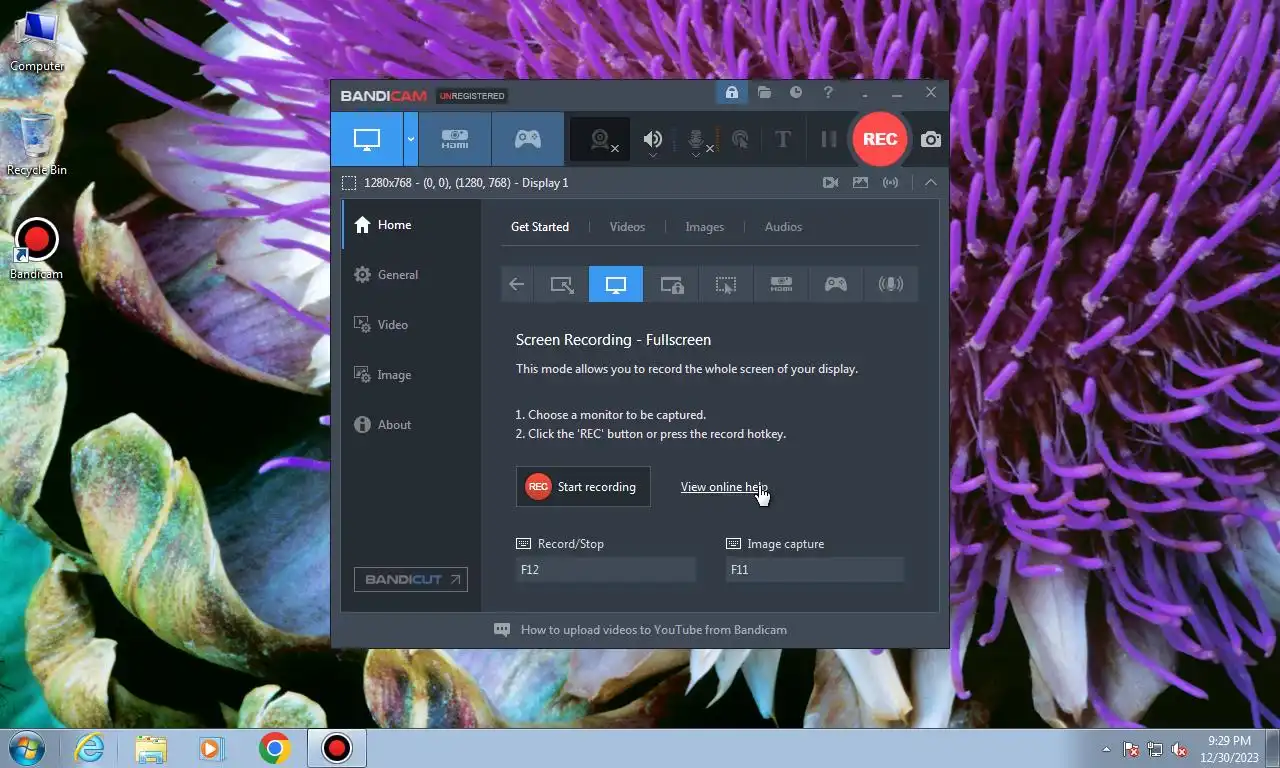Open the Image settings section
This screenshot has height=768, width=1280.
coord(412,375)
